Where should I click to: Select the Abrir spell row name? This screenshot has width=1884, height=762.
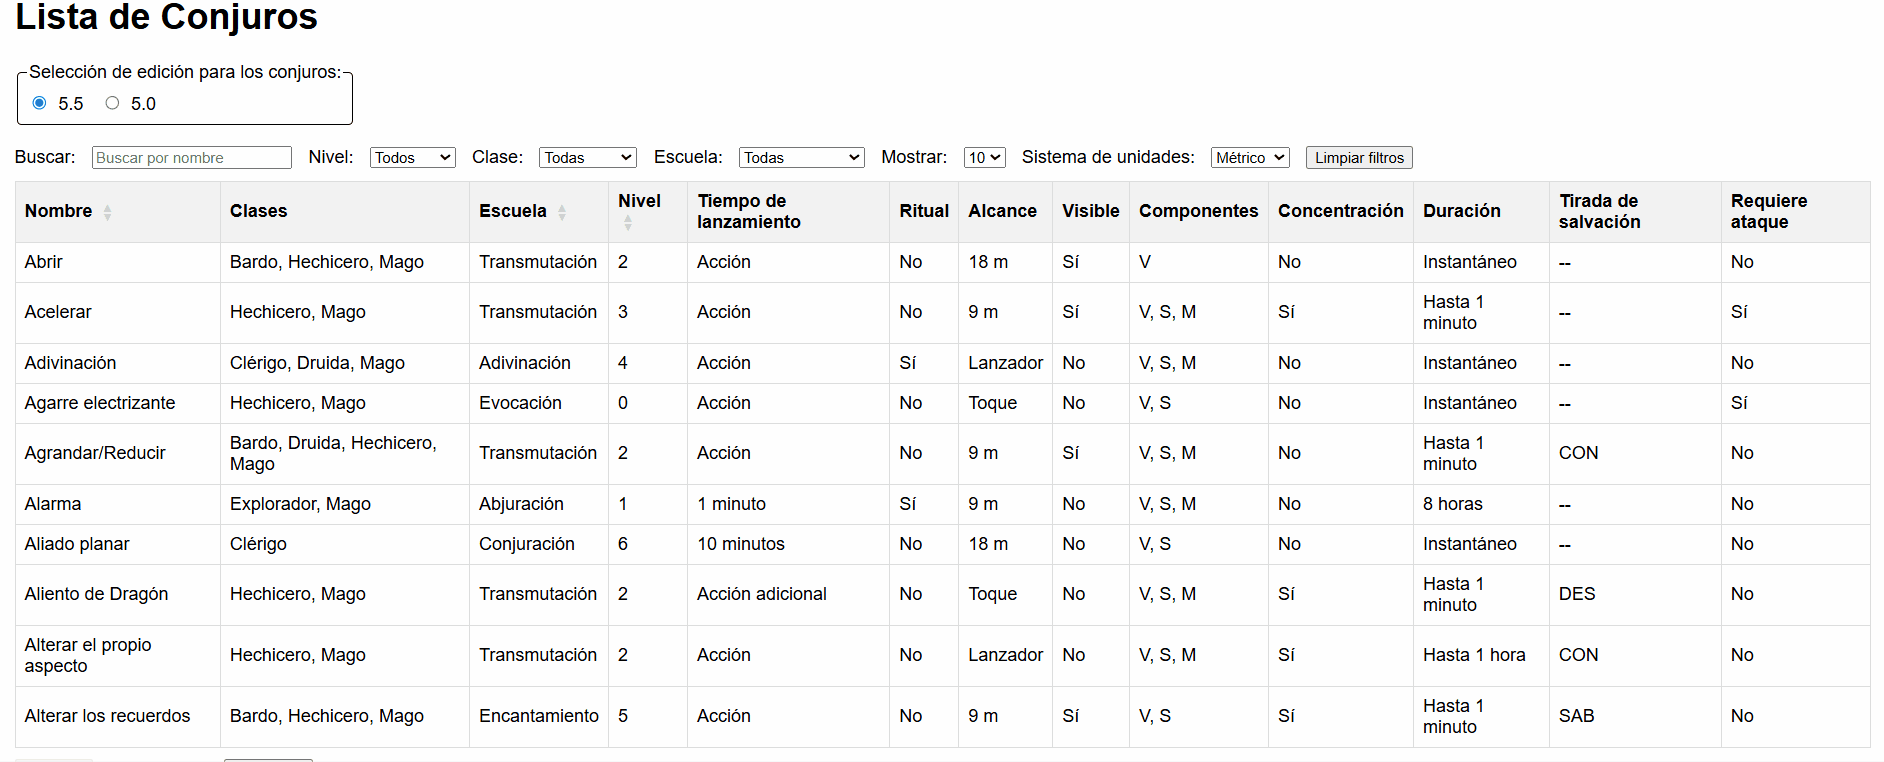44,262
